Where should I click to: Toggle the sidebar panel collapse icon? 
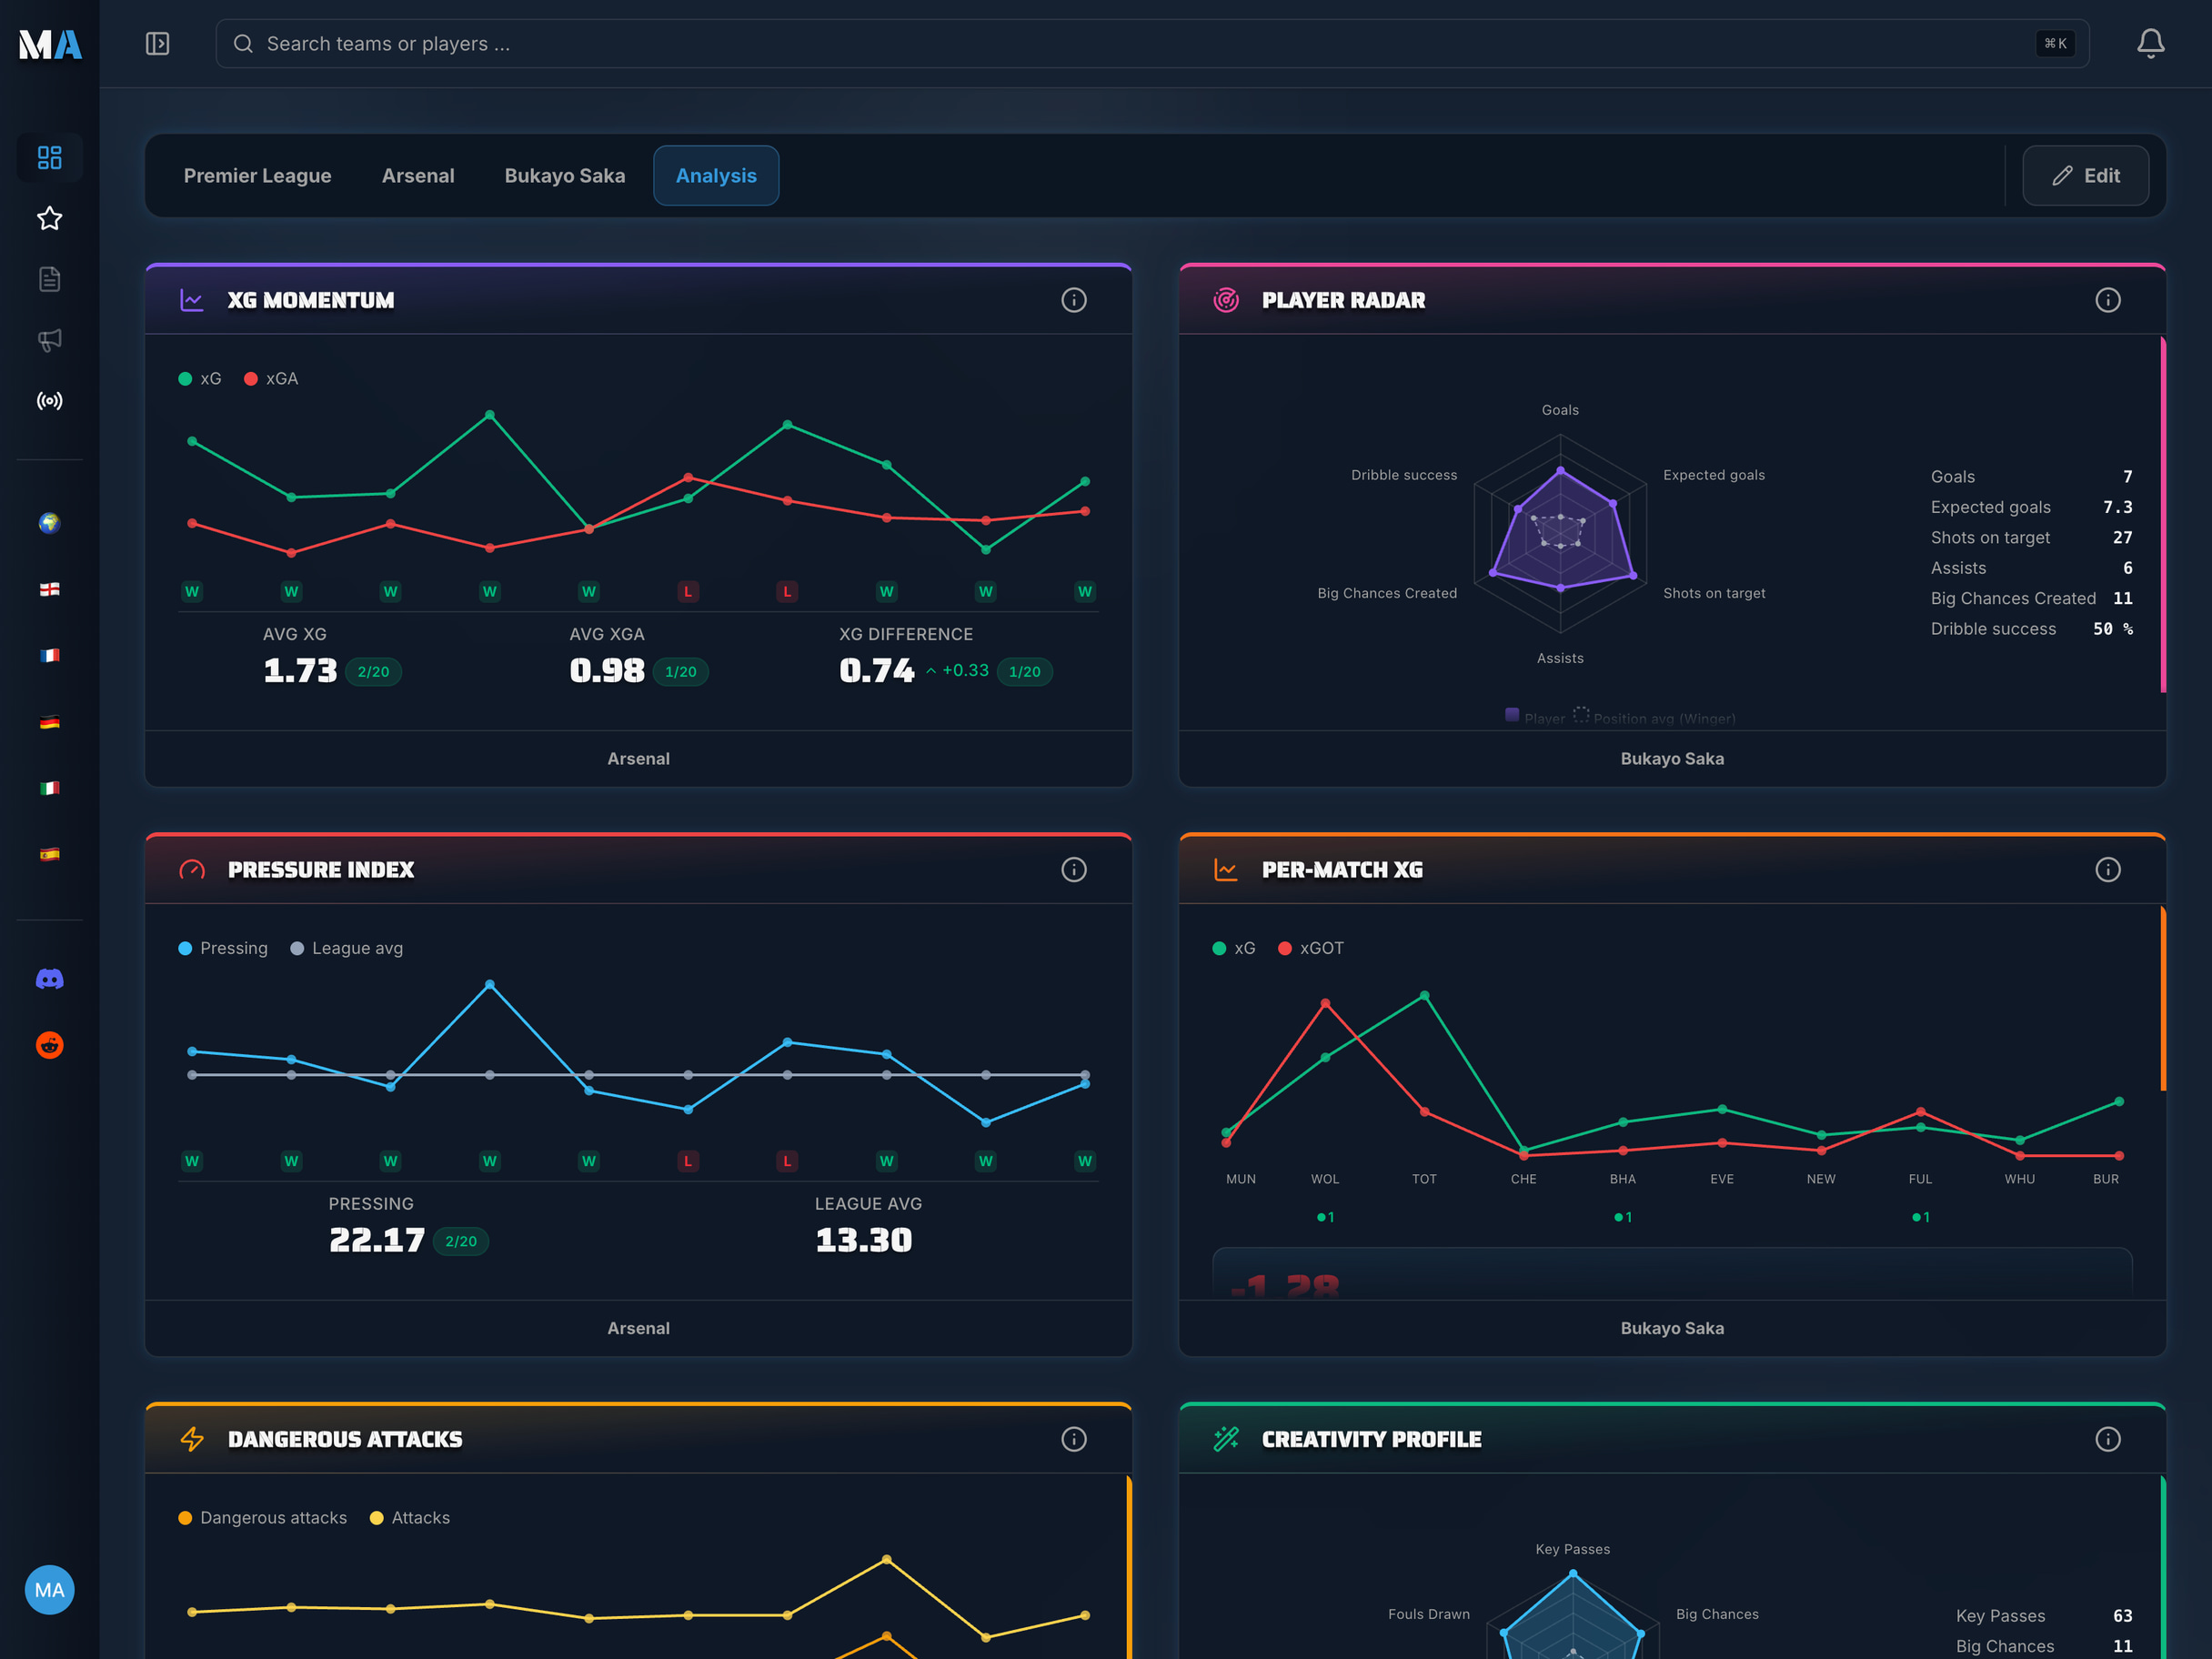click(x=157, y=44)
